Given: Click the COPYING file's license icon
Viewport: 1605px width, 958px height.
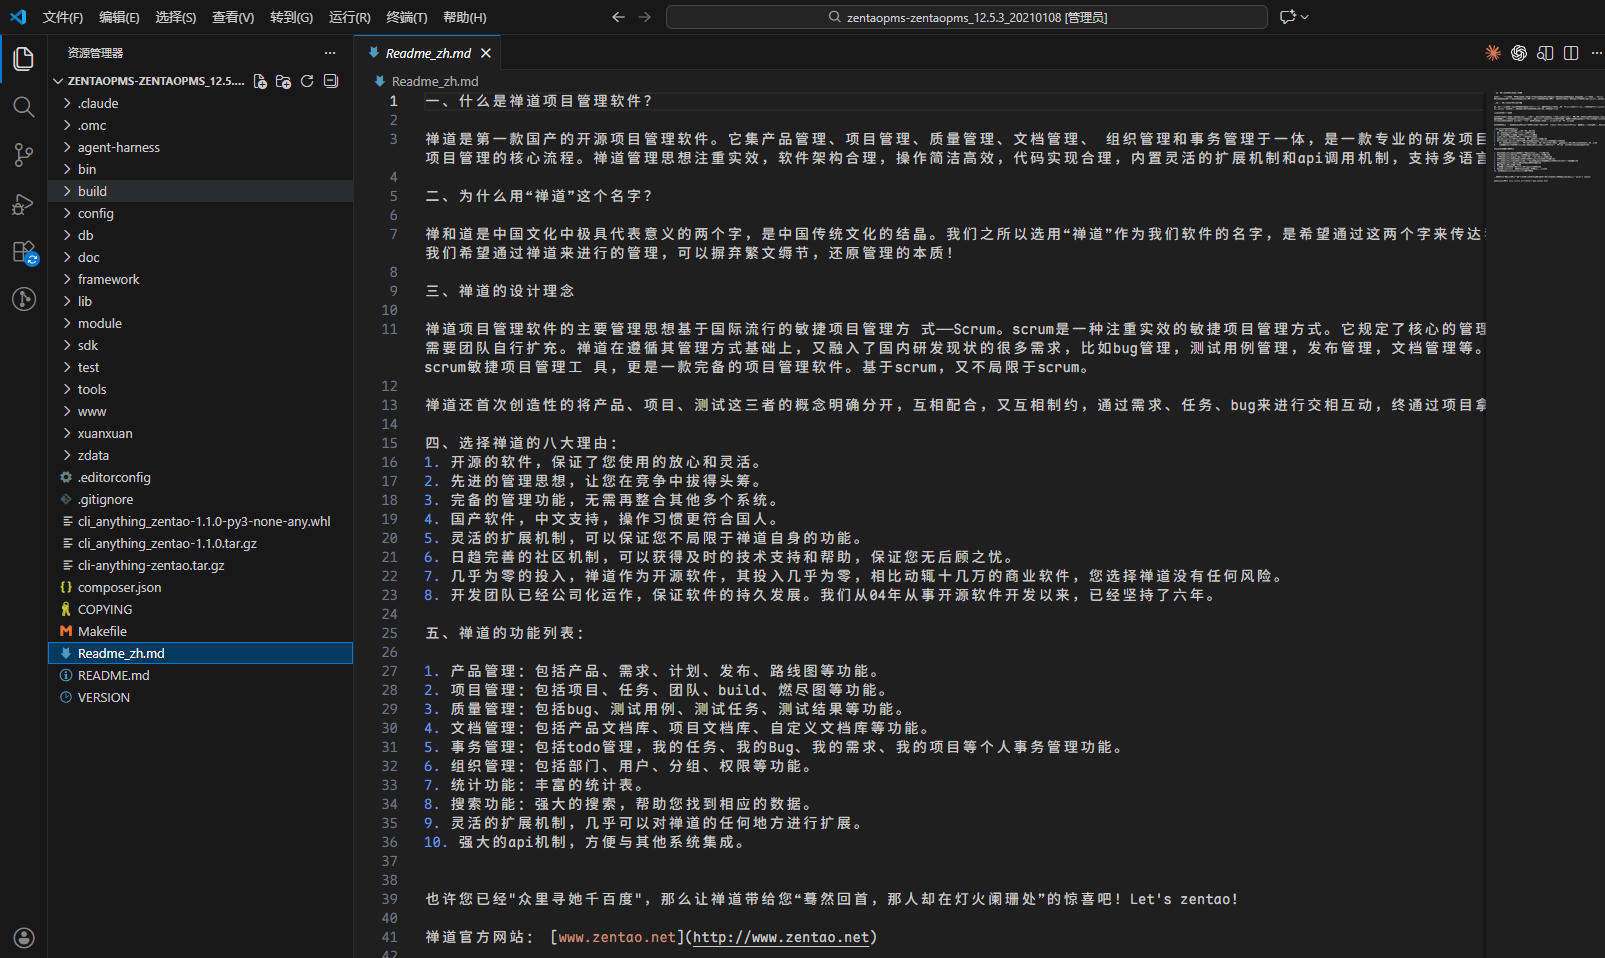Looking at the screenshot, I should tap(66, 609).
